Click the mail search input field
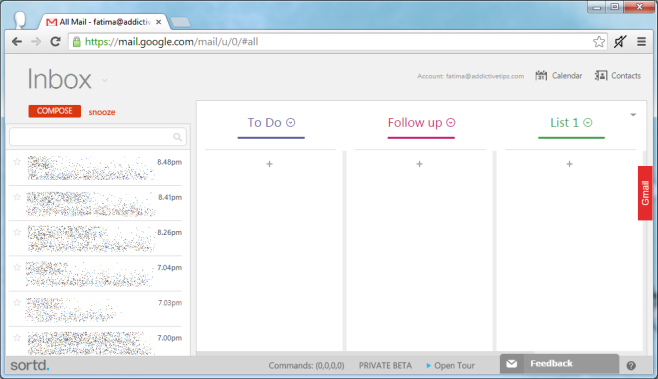658x379 pixels. click(x=98, y=137)
